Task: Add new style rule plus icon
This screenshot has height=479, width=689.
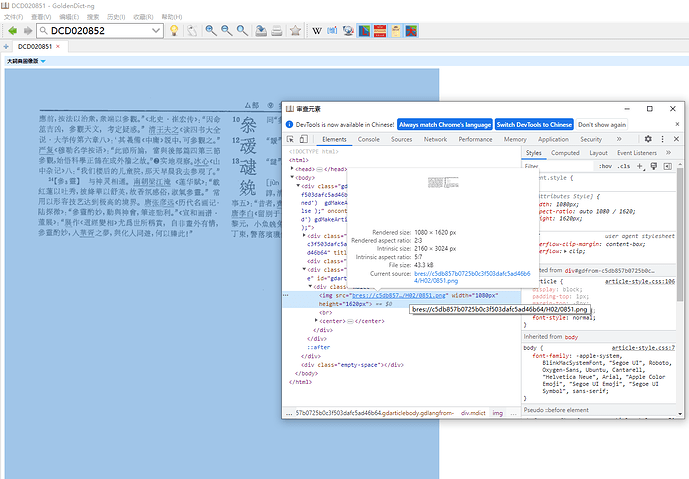Action: 640,166
